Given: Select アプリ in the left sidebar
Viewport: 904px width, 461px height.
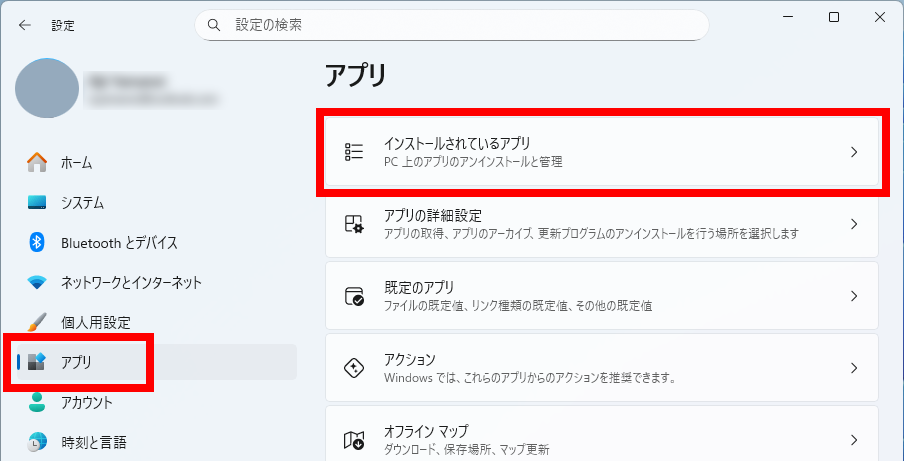Looking at the screenshot, I should 77,362.
